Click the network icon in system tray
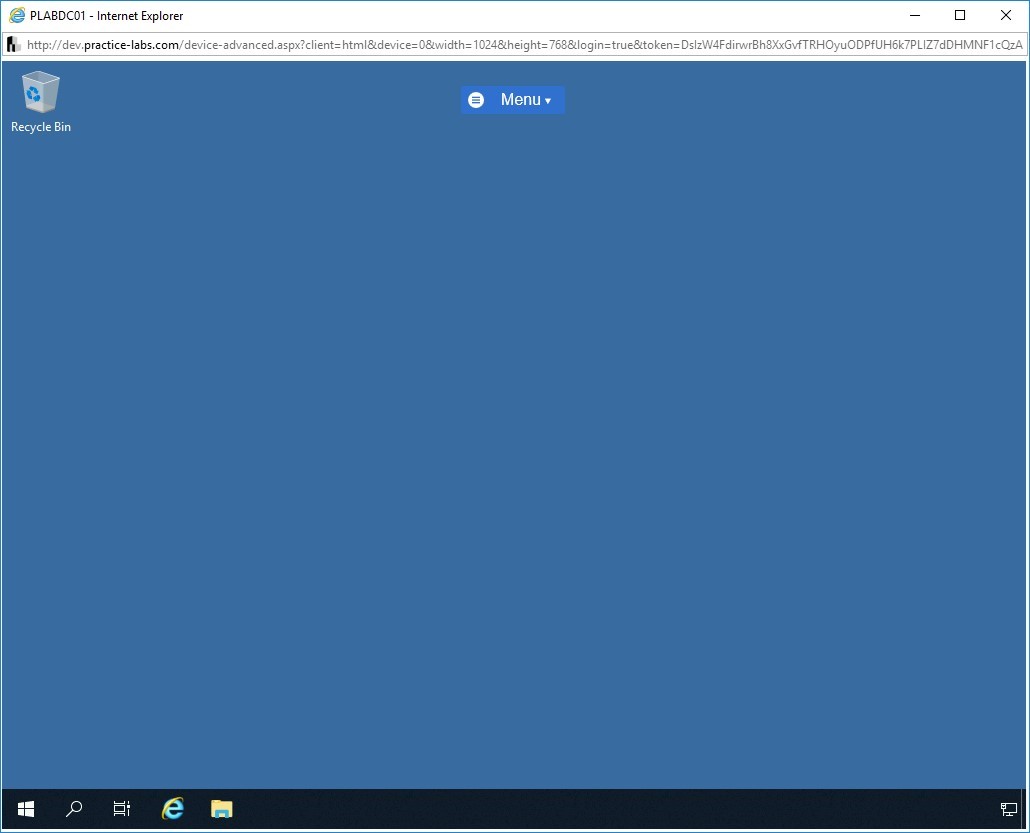1030x833 pixels. tap(1008, 809)
